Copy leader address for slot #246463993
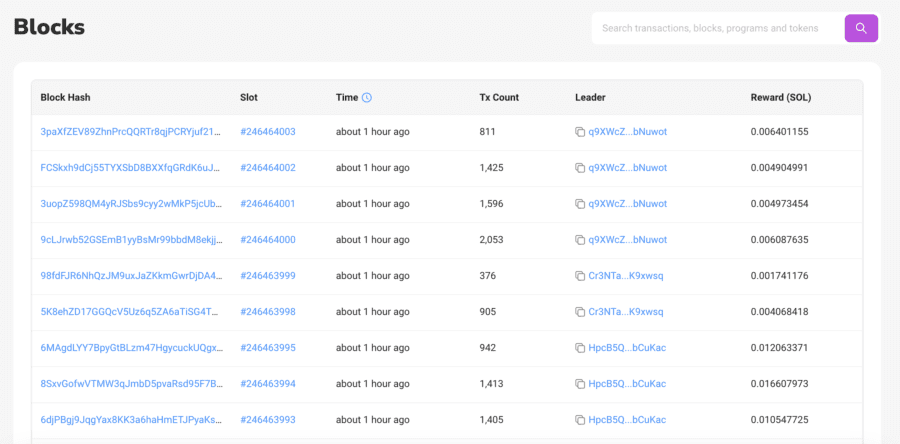 pos(580,420)
